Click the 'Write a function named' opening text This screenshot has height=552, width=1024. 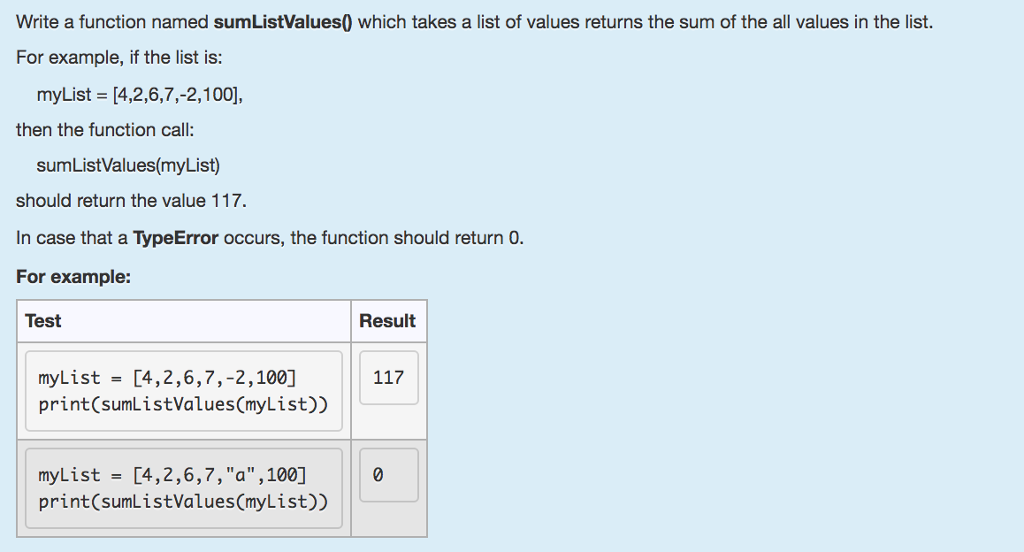pyautogui.click(x=112, y=22)
